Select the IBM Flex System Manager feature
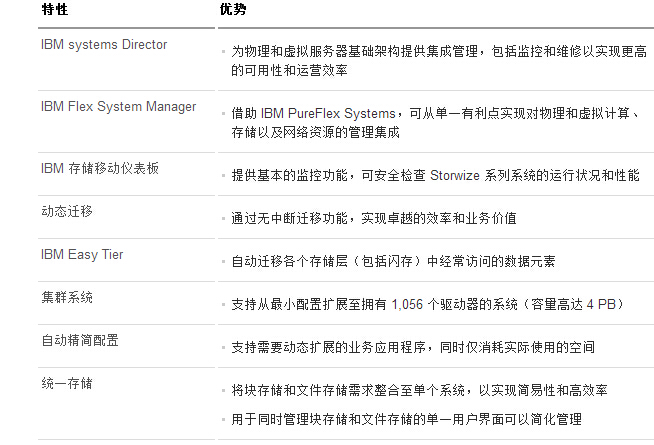This screenshot has width=654, height=445. [x=118, y=107]
